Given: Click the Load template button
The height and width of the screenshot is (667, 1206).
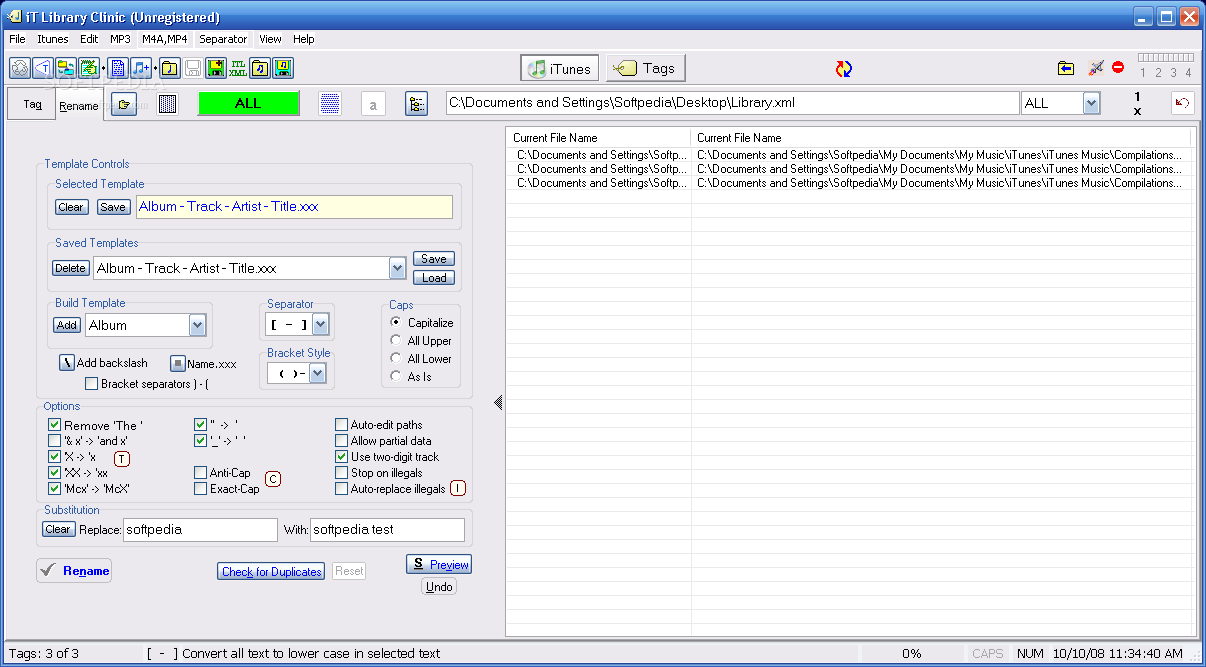Looking at the screenshot, I should (434, 278).
